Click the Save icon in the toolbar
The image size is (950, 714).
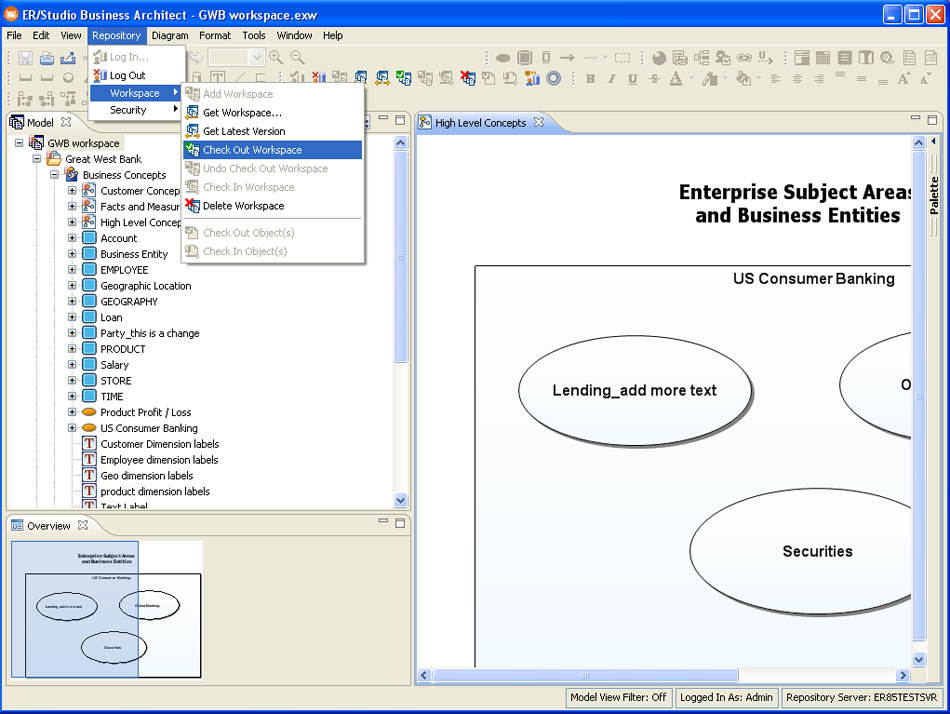[x=25, y=58]
